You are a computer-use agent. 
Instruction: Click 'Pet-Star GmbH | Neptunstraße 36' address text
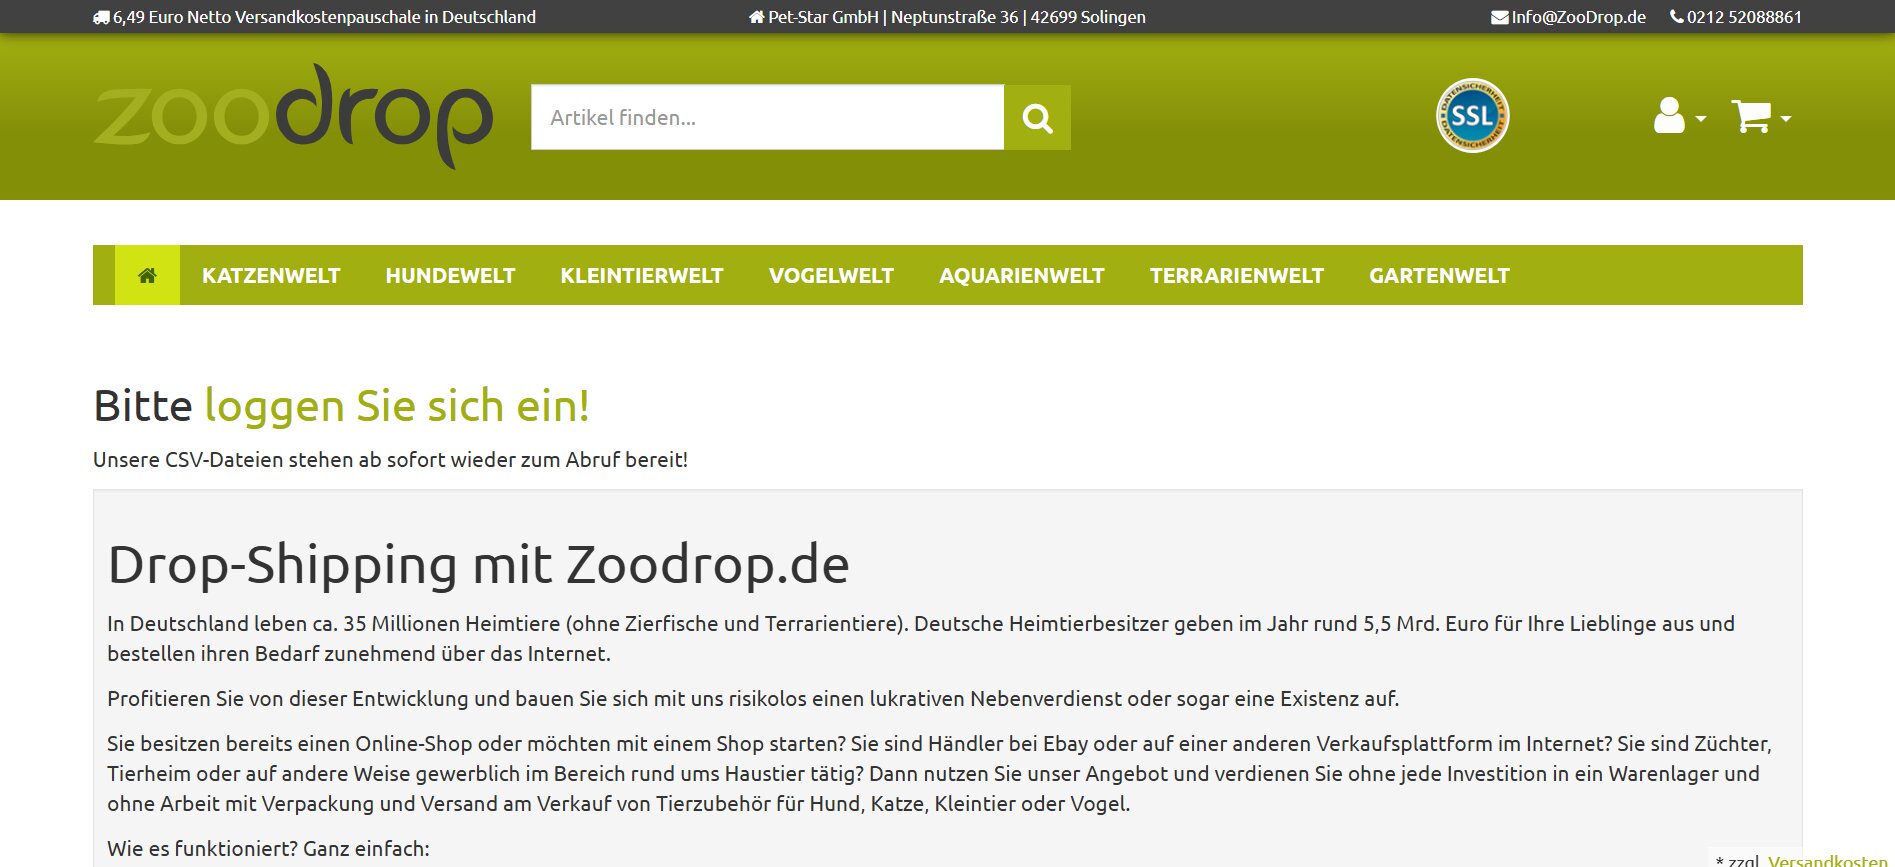pos(893,17)
